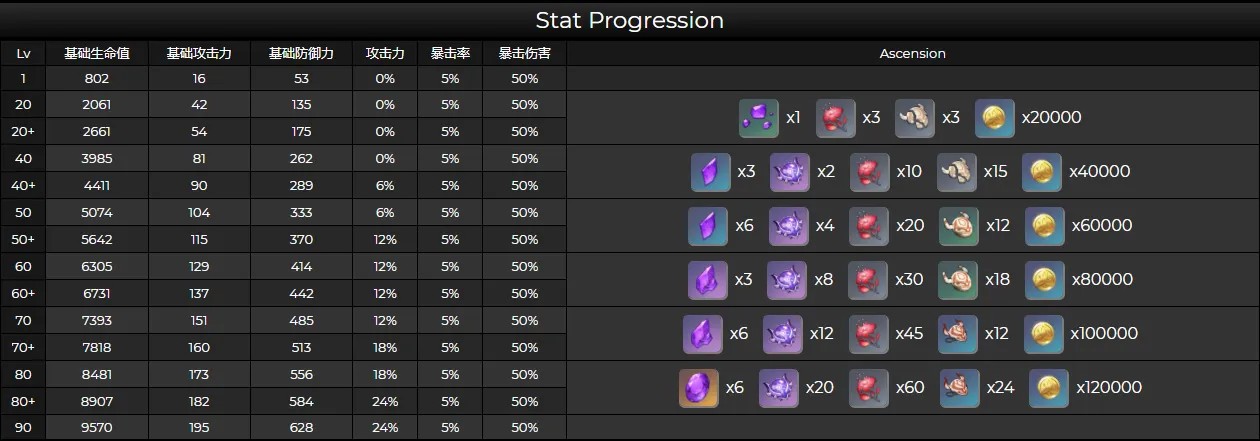Screen dimensions: 1260x441
Task: Click the purple crystal shard icon marked x3 in level 40 row
Action: pos(711,172)
